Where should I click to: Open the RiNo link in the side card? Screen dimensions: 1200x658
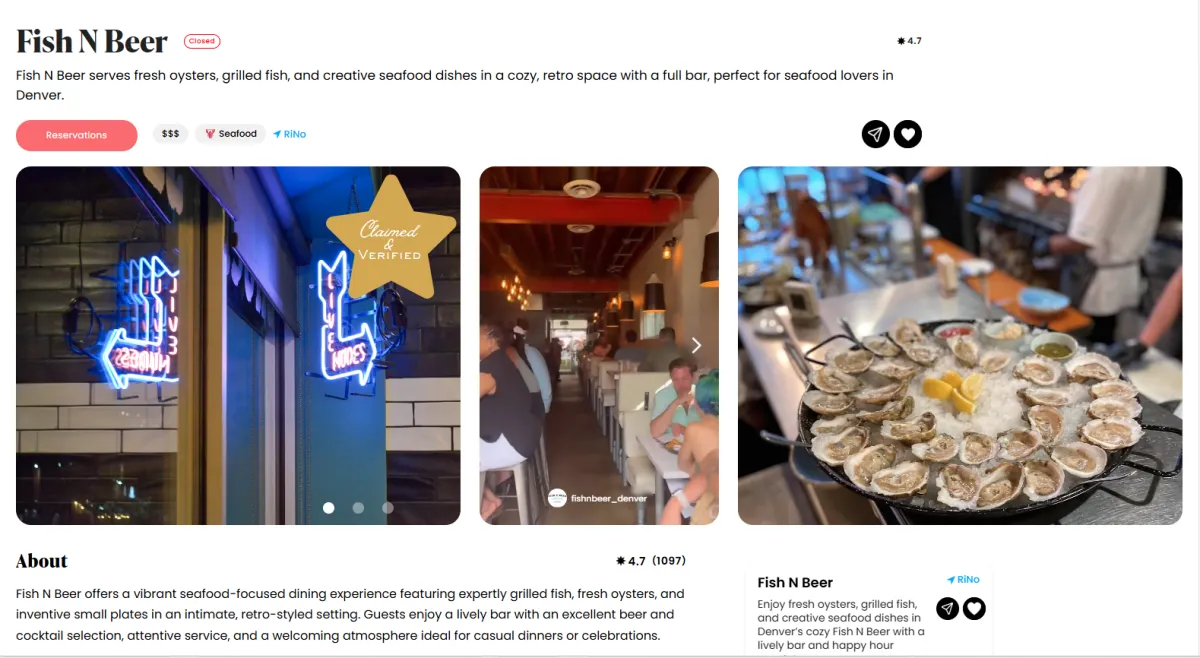[x=964, y=580]
